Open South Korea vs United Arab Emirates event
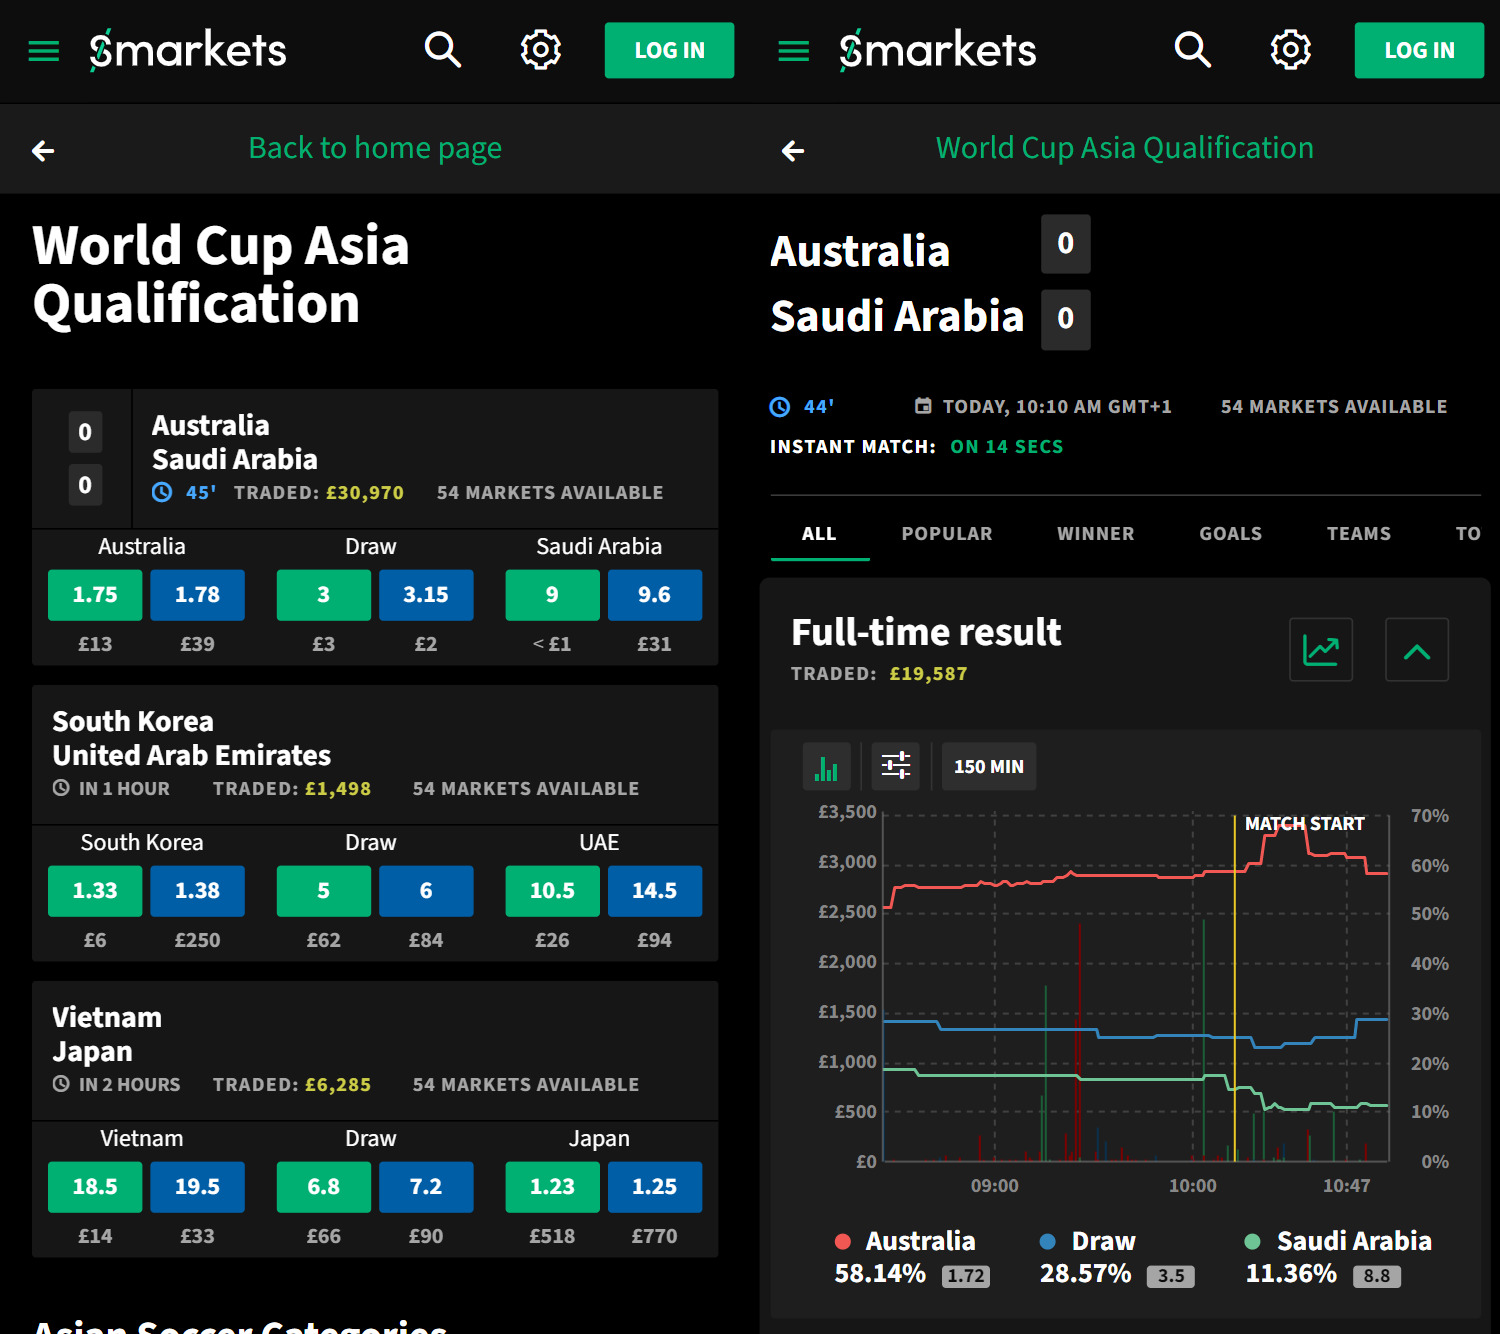The height and width of the screenshot is (1334, 1500). click(x=375, y=755)
